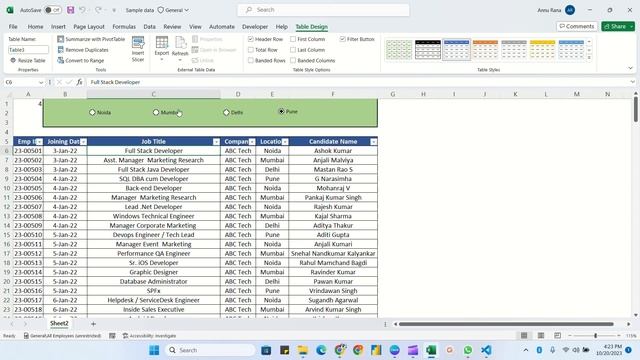Enable the Banded Rows checkbox
Viewport: 640px width, 360px height.
251,60
